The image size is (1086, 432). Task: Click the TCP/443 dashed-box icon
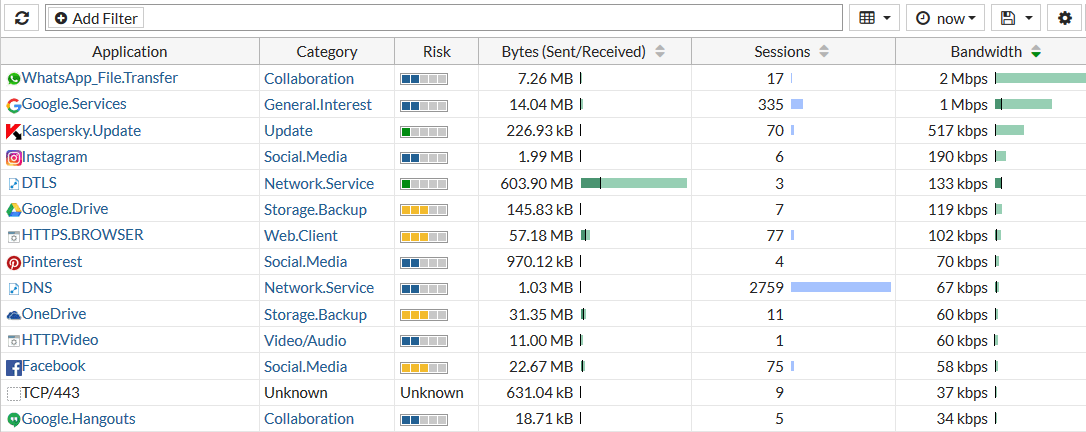click(x=14, y=394)
